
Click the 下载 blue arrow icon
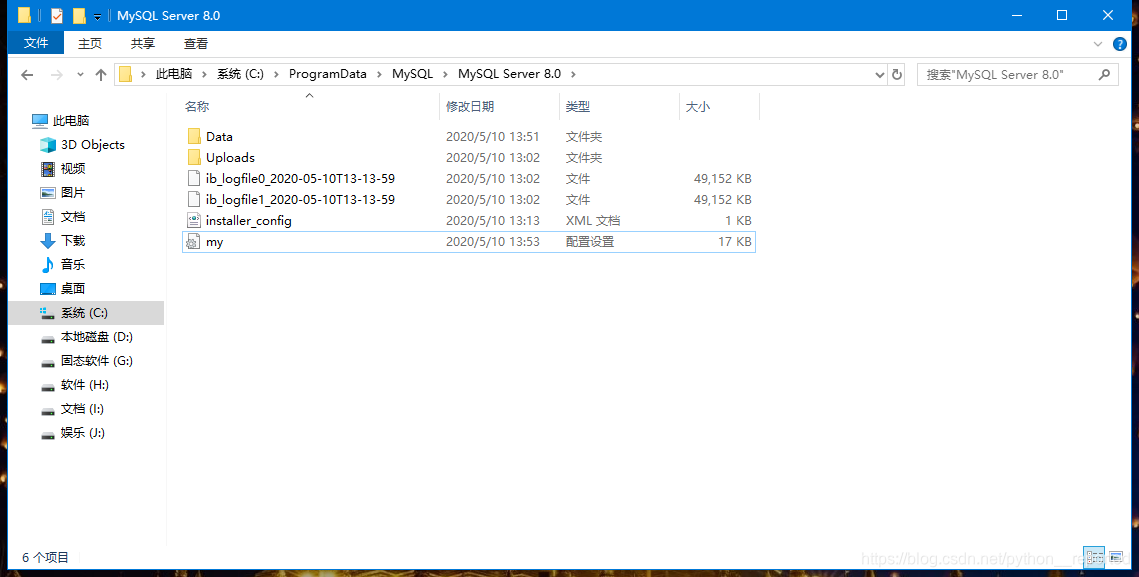48,241
